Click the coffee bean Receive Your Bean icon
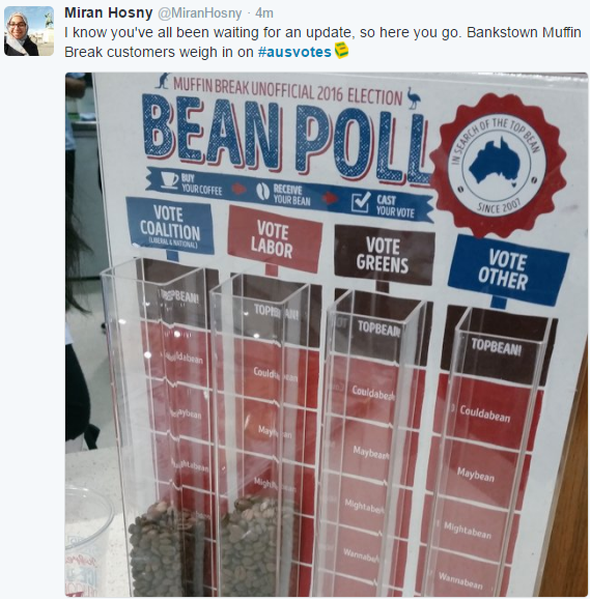590x599 pixels. 262,191
